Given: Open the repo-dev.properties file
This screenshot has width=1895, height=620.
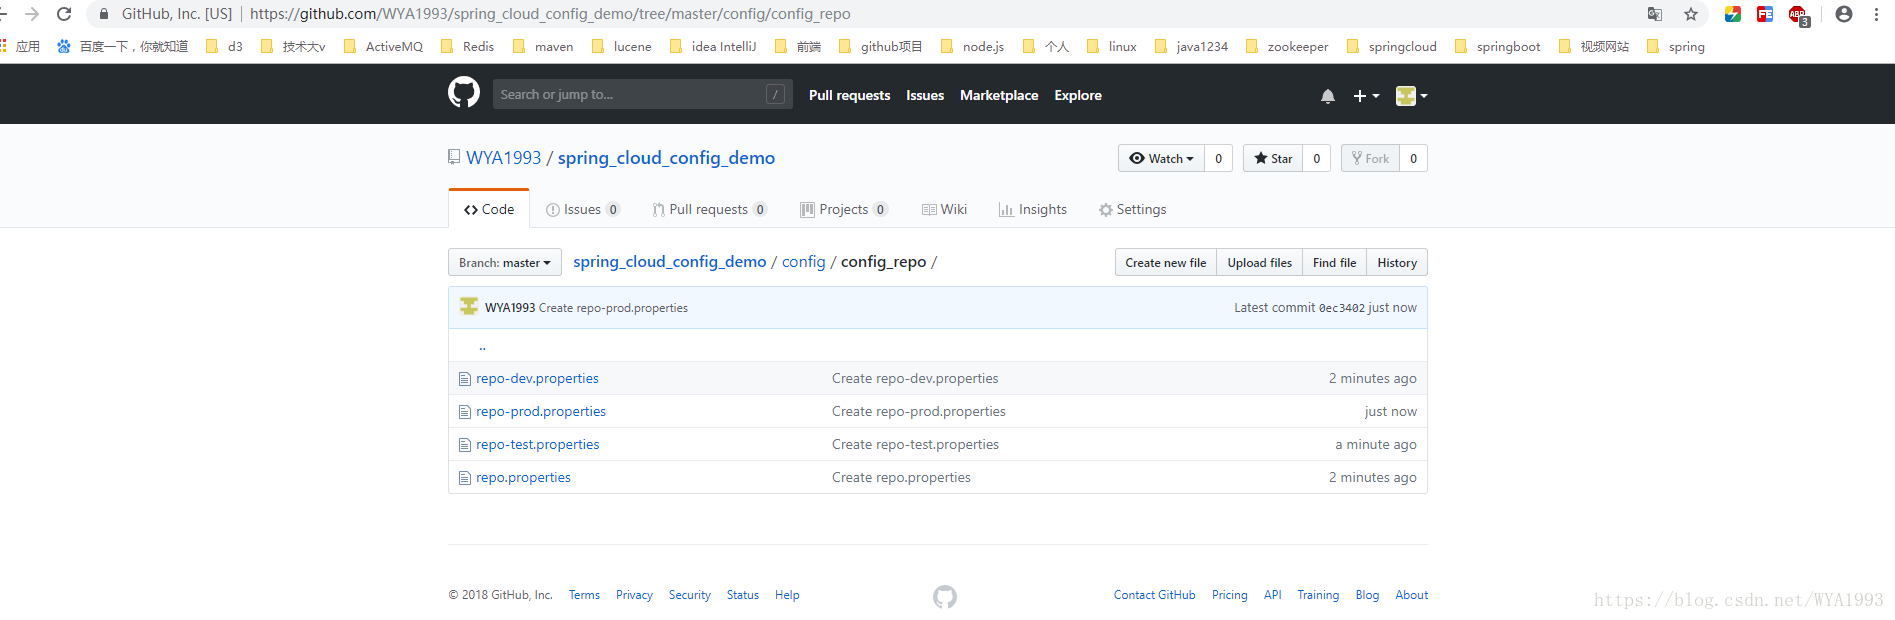Looking at the screenshot, I should click(537, 378).
